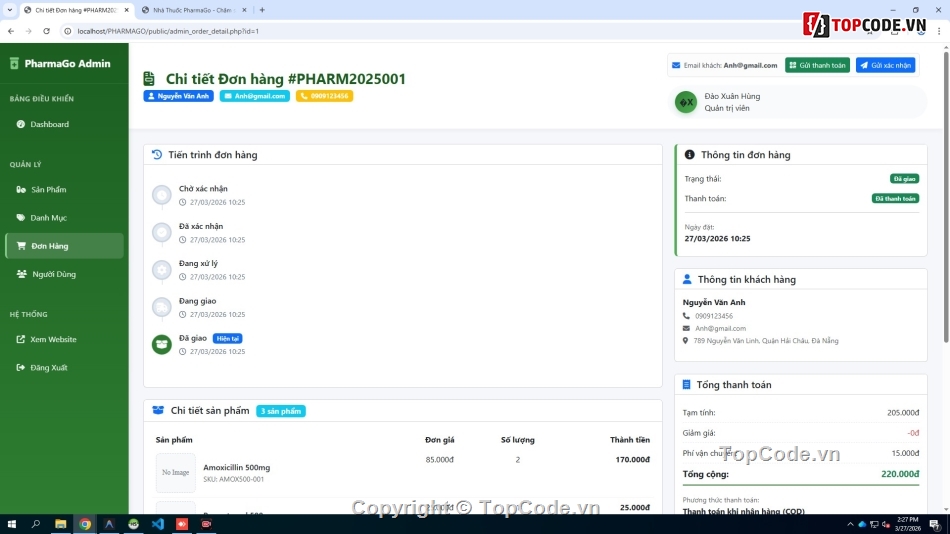Switch to Nhà Thuốc PharmaGo browser tab

tap(194, 10)
